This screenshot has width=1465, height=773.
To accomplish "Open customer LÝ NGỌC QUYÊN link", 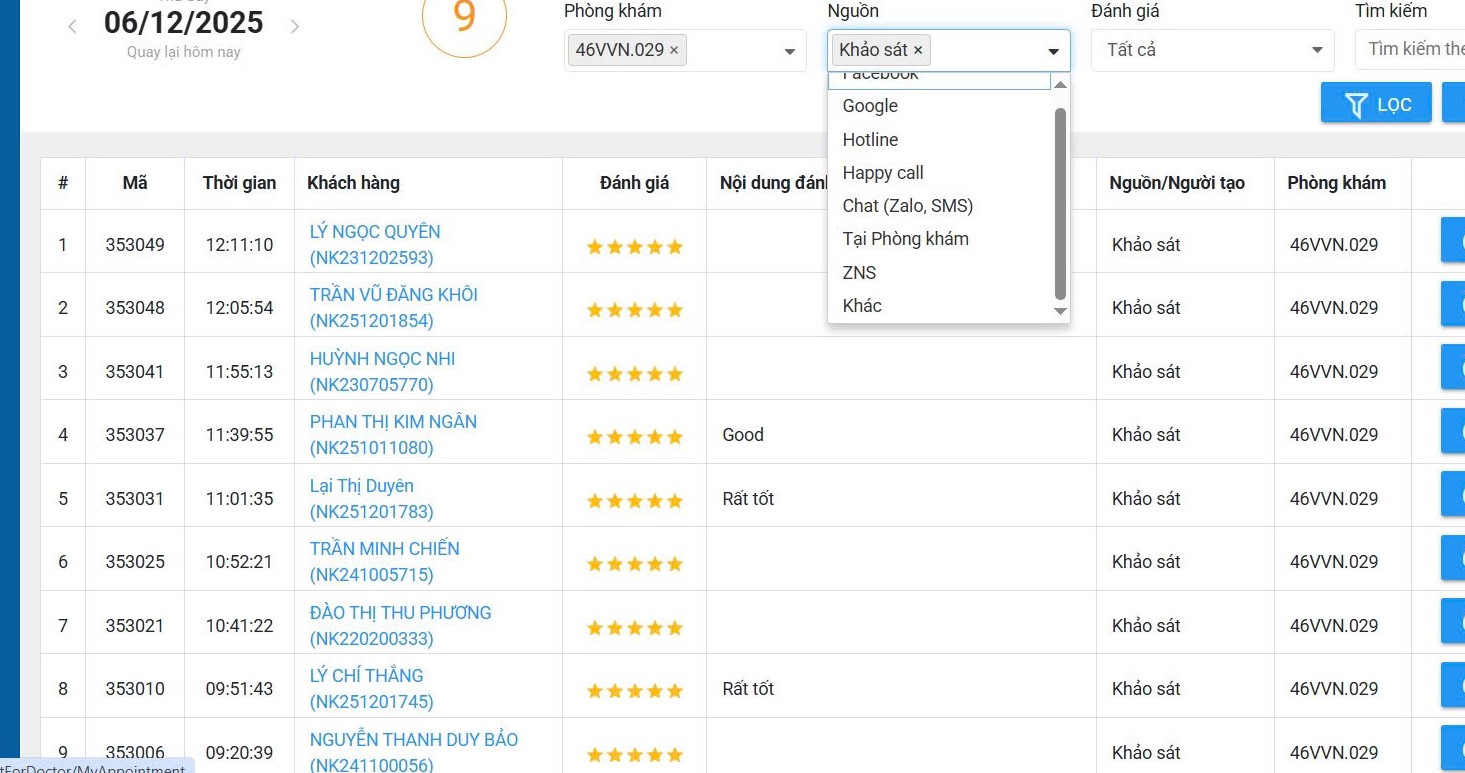I will 375,232.
